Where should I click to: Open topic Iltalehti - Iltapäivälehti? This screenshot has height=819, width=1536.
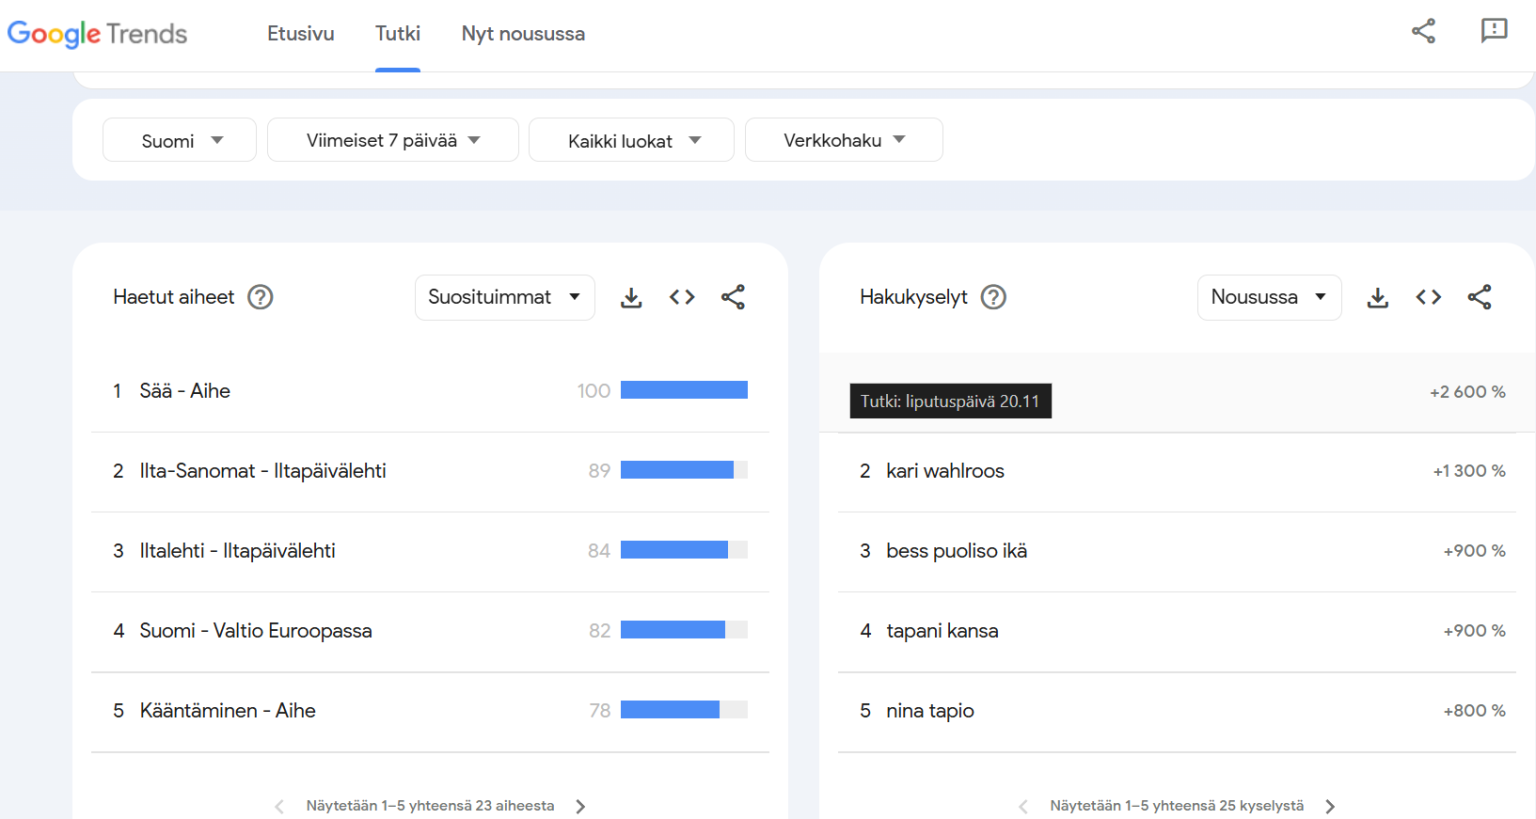coord(238,551)
